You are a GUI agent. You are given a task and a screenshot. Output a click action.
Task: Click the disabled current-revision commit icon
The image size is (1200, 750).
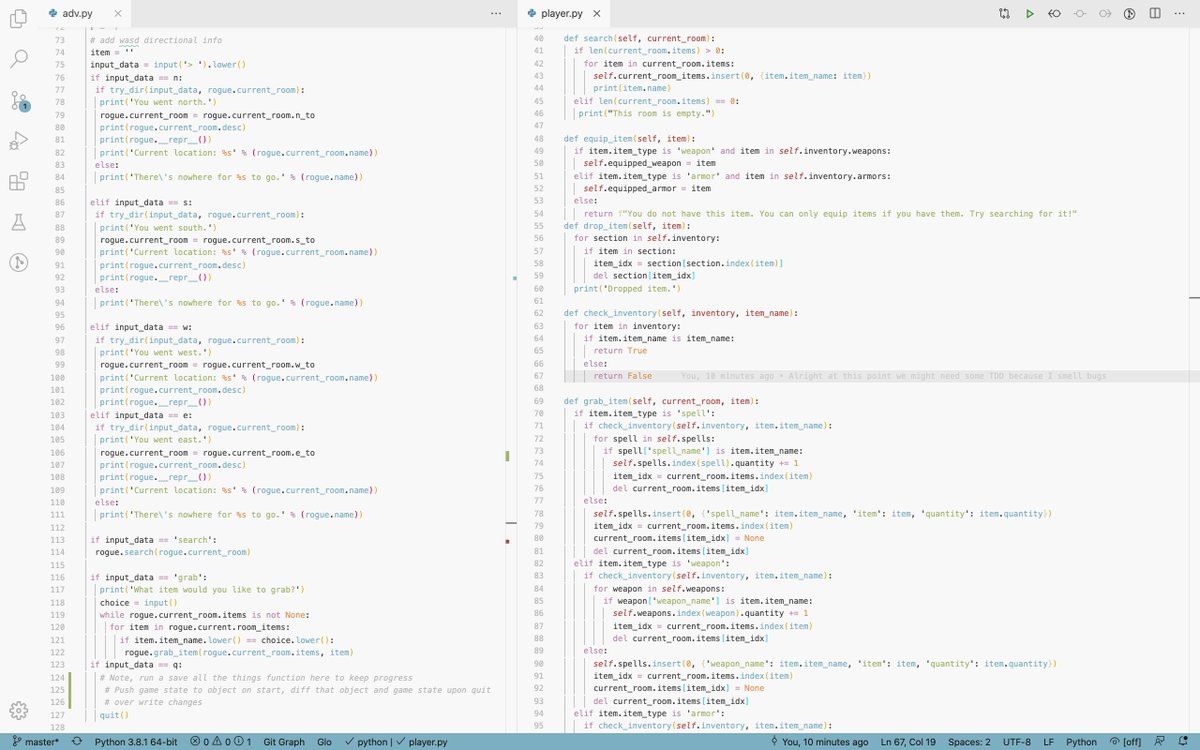click(x=1079, y=14)
